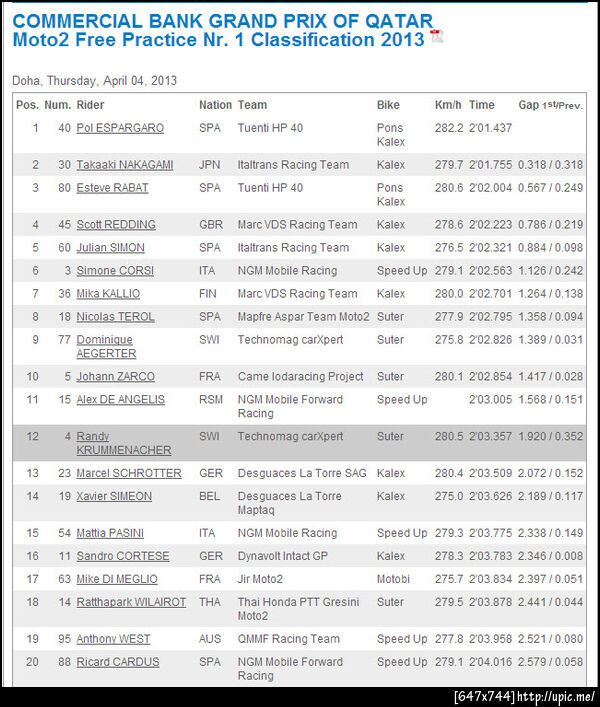Click the Time column header
Image resolution: width=600 pixels, height=707 pixels.
[x=481, y=105]
